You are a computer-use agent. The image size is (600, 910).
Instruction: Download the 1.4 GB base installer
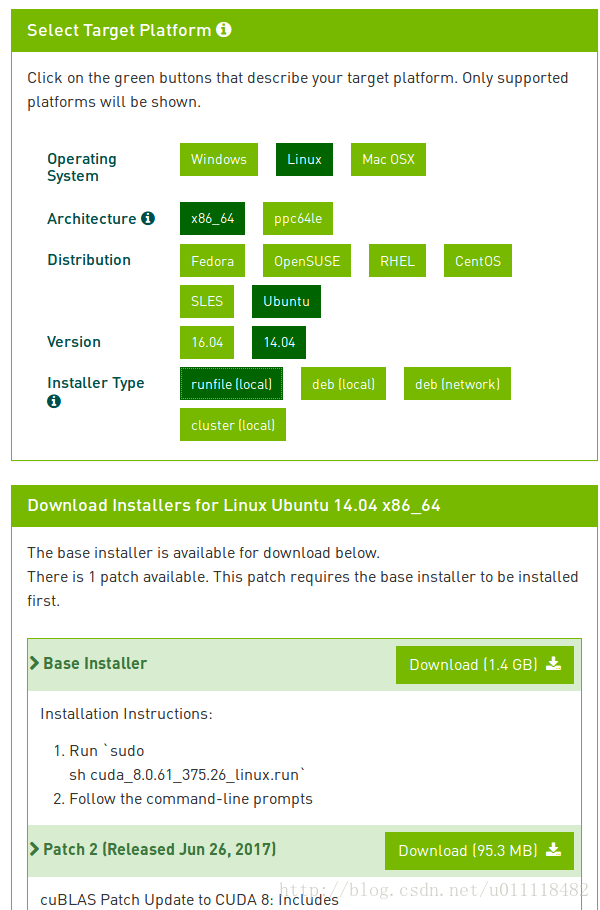pyautogui.click(x=485, y=665)
